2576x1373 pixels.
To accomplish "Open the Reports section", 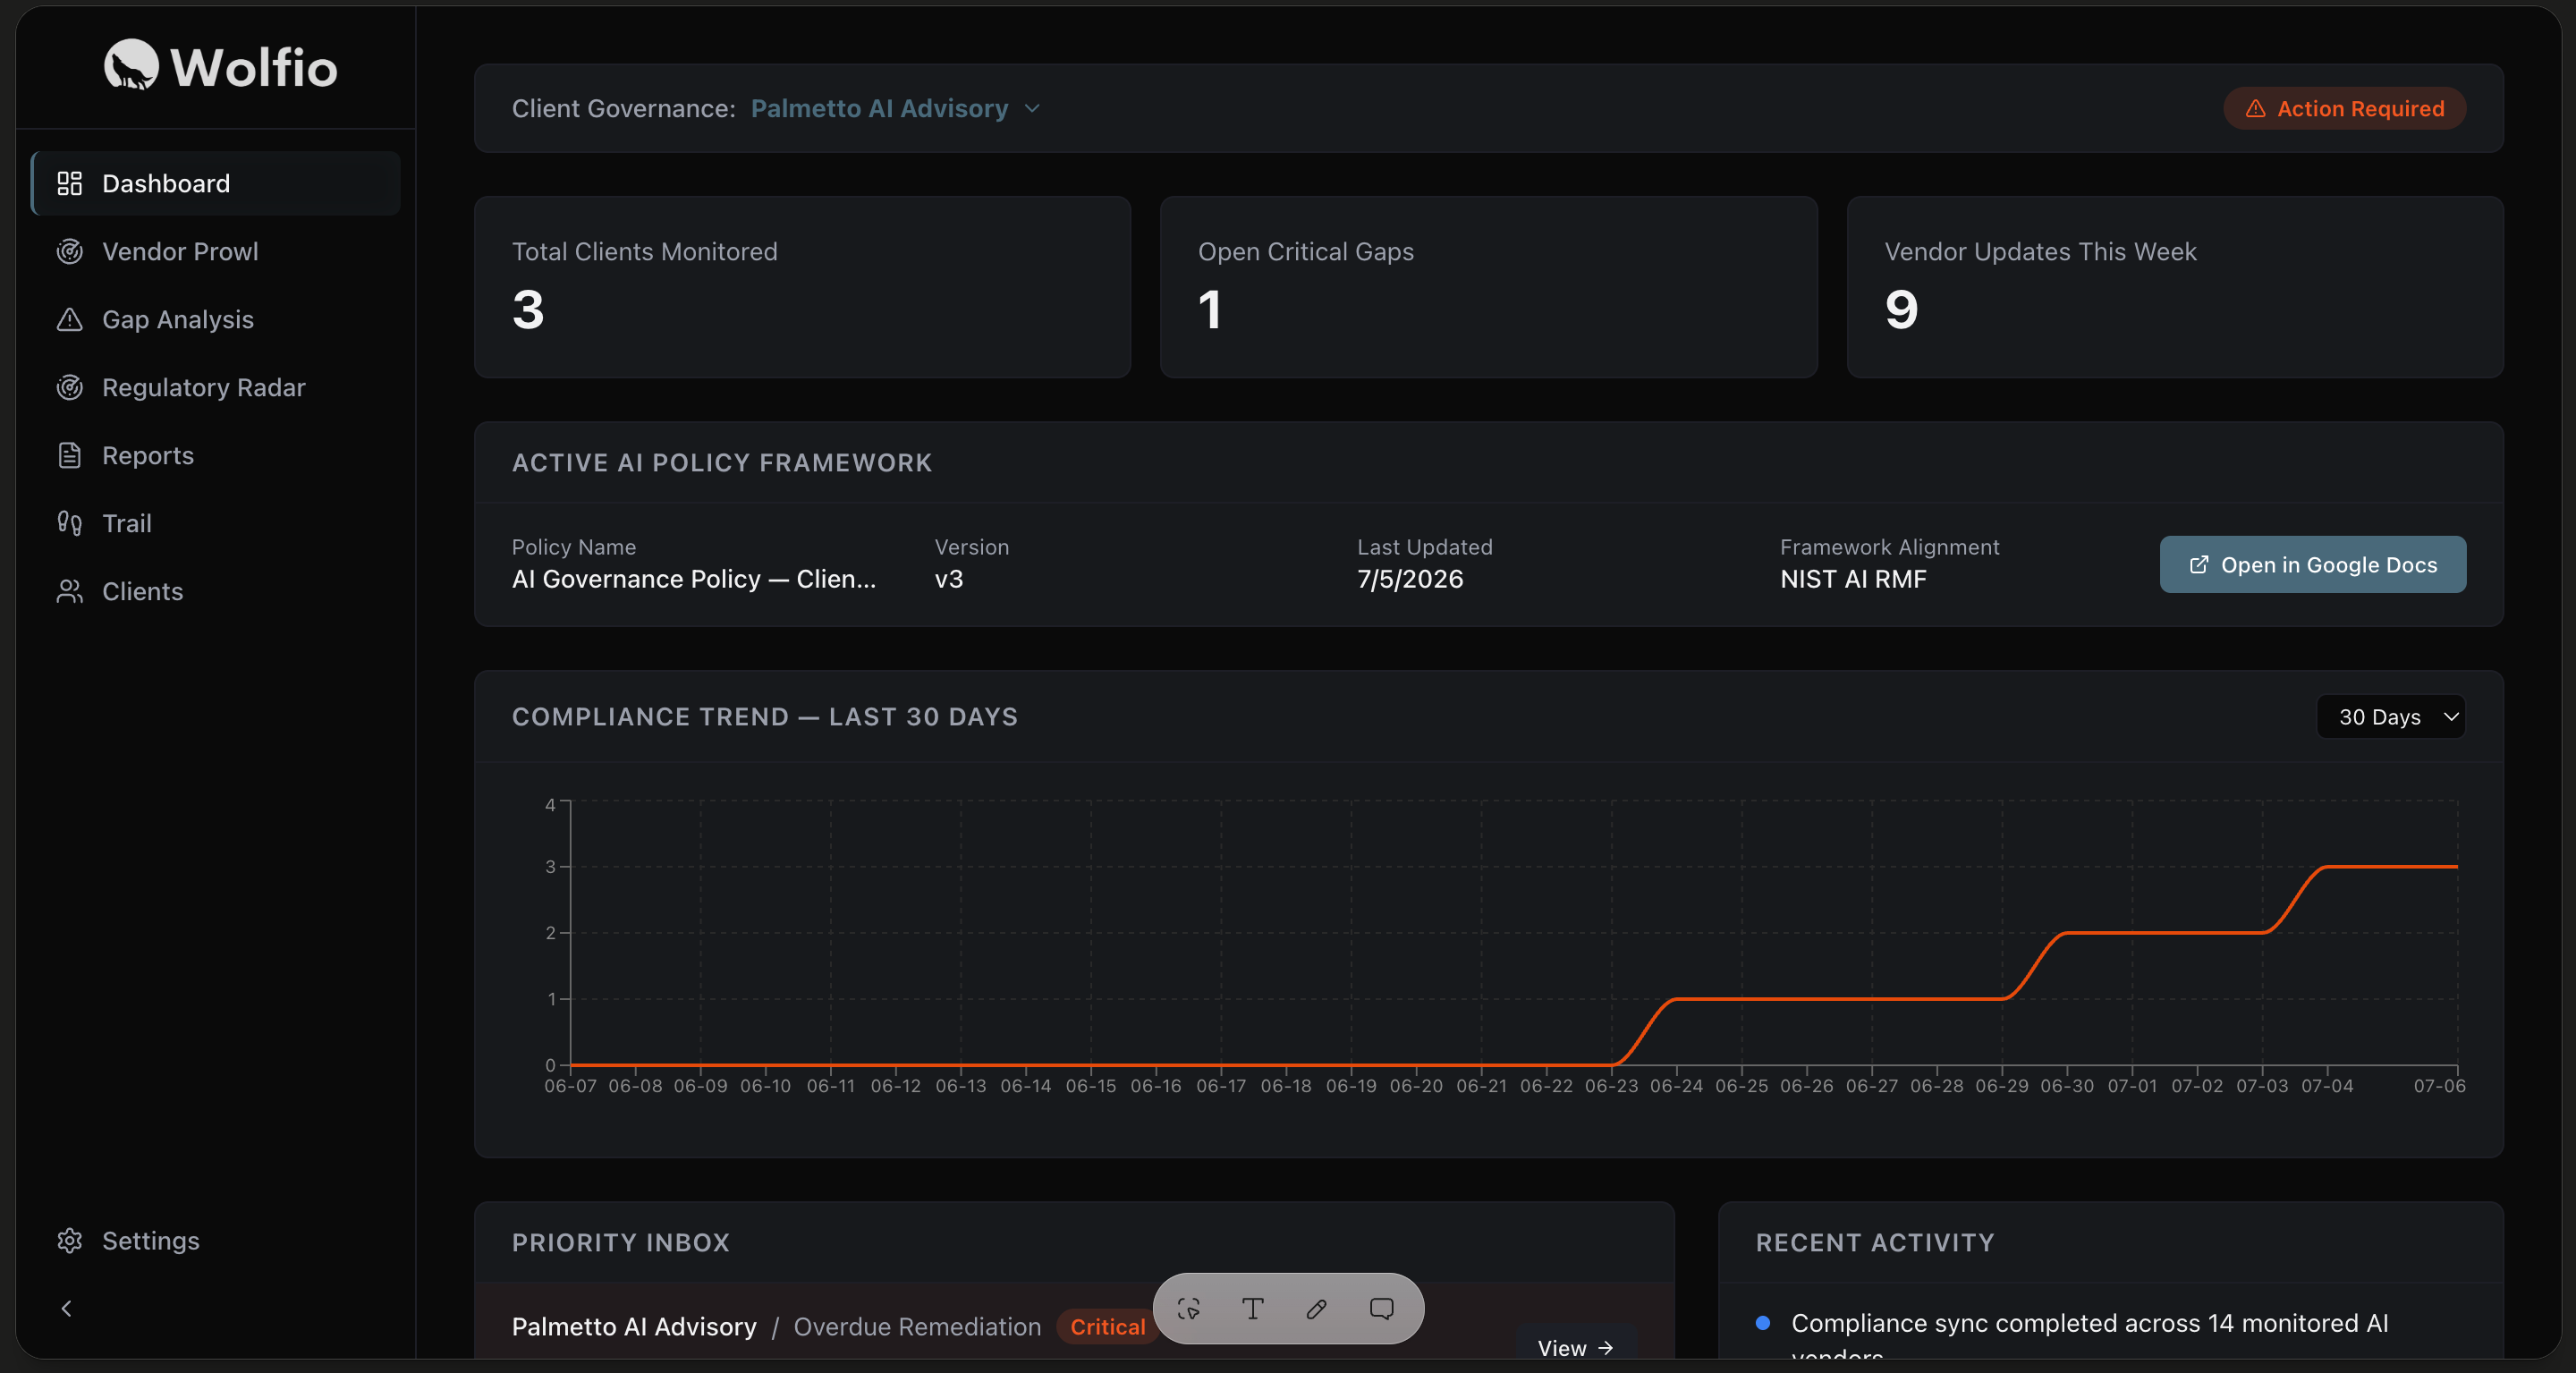I will click(215, 455).
